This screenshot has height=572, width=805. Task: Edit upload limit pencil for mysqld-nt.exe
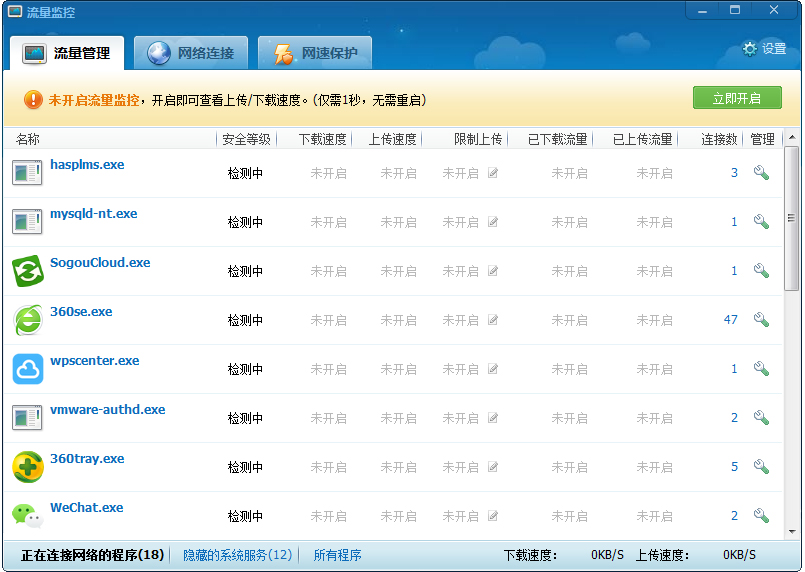point(493,222)
